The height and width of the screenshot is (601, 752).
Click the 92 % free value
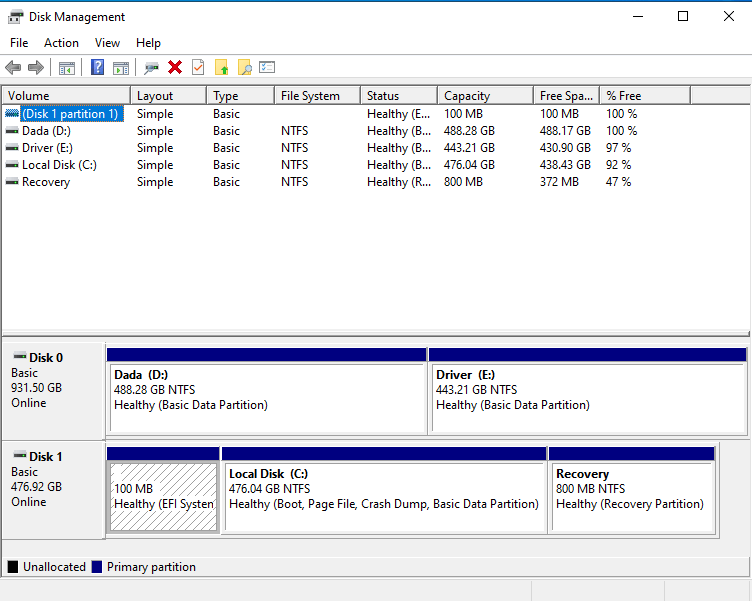pyautogui.click(x=618, y=165)
